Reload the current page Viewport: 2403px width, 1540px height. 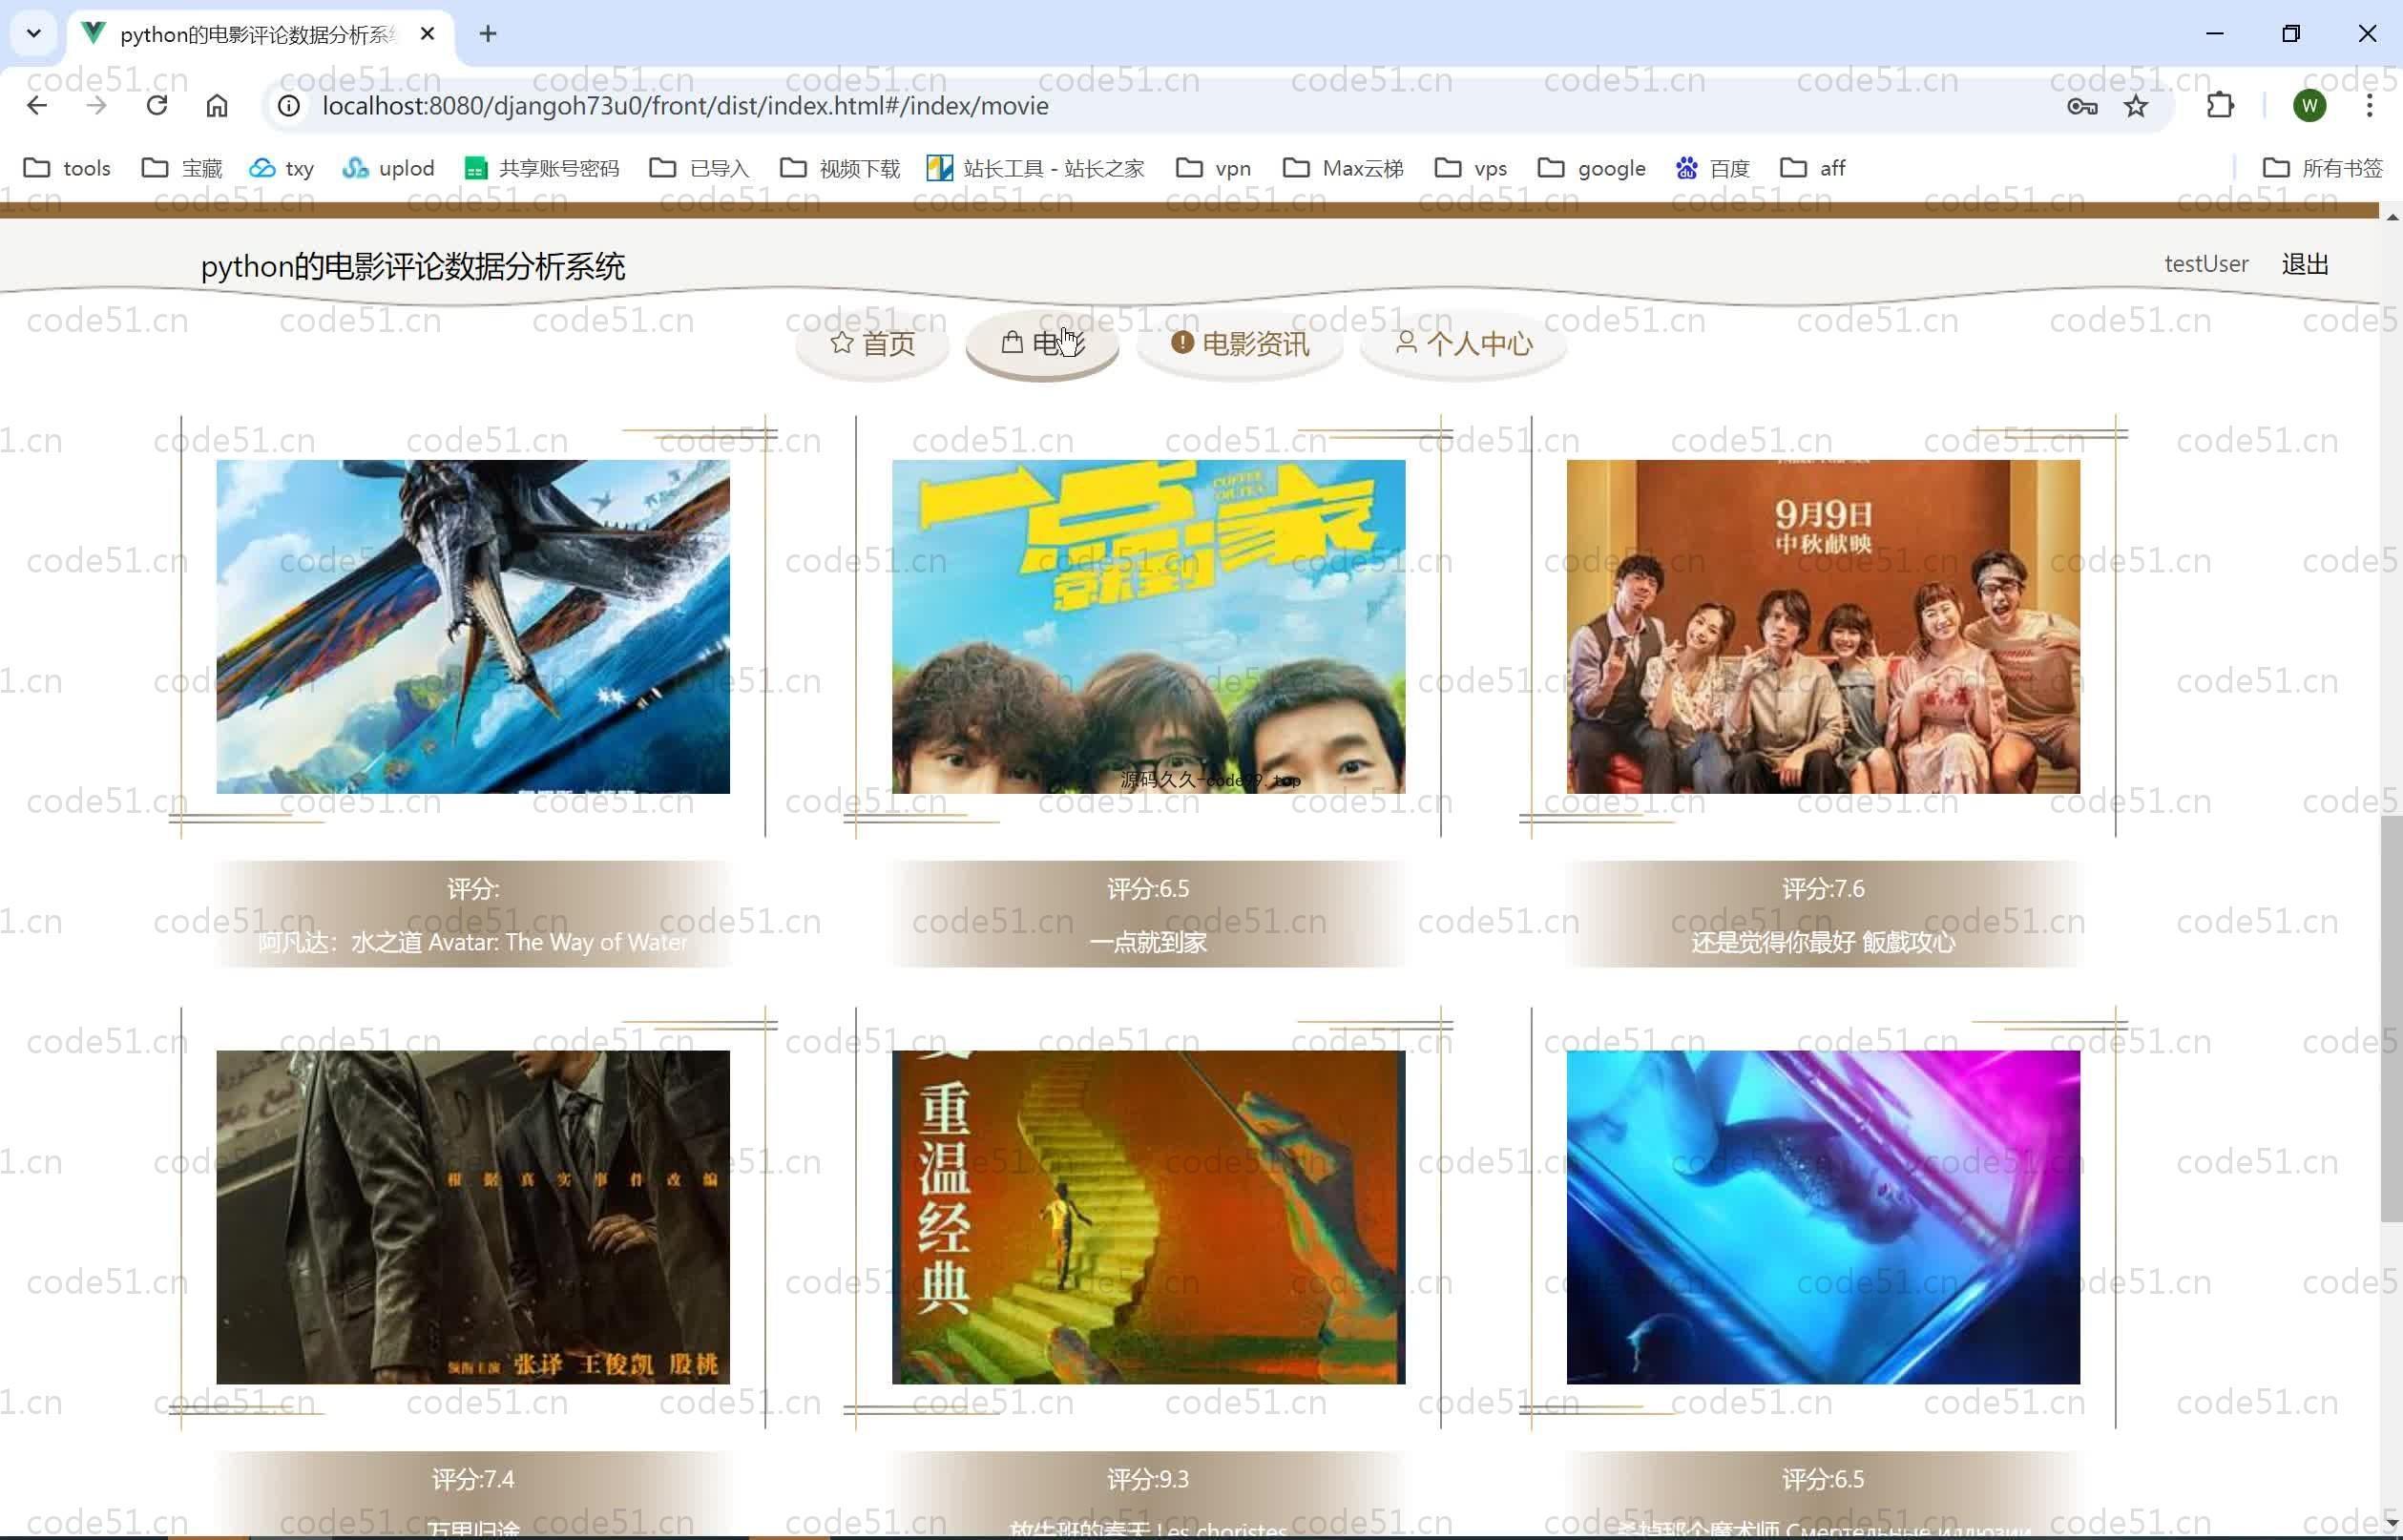pyautogui.click(x=157, y=106)
